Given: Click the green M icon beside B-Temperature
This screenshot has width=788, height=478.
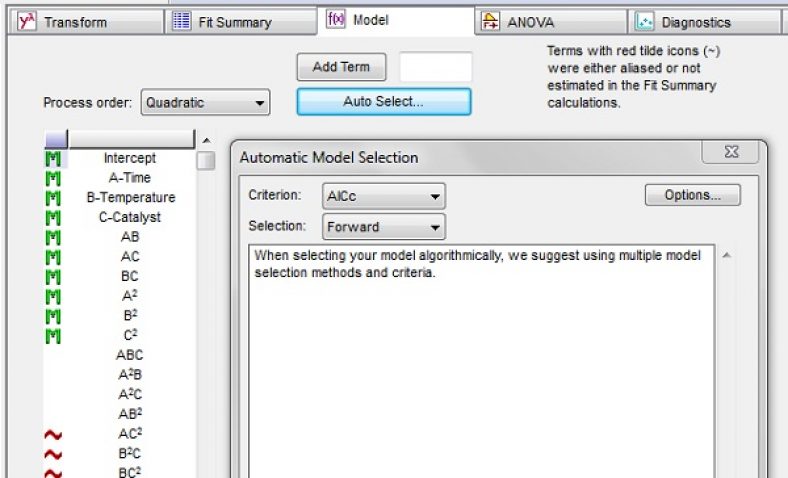Looking at the screenshot, I should [x=53, y=198].
